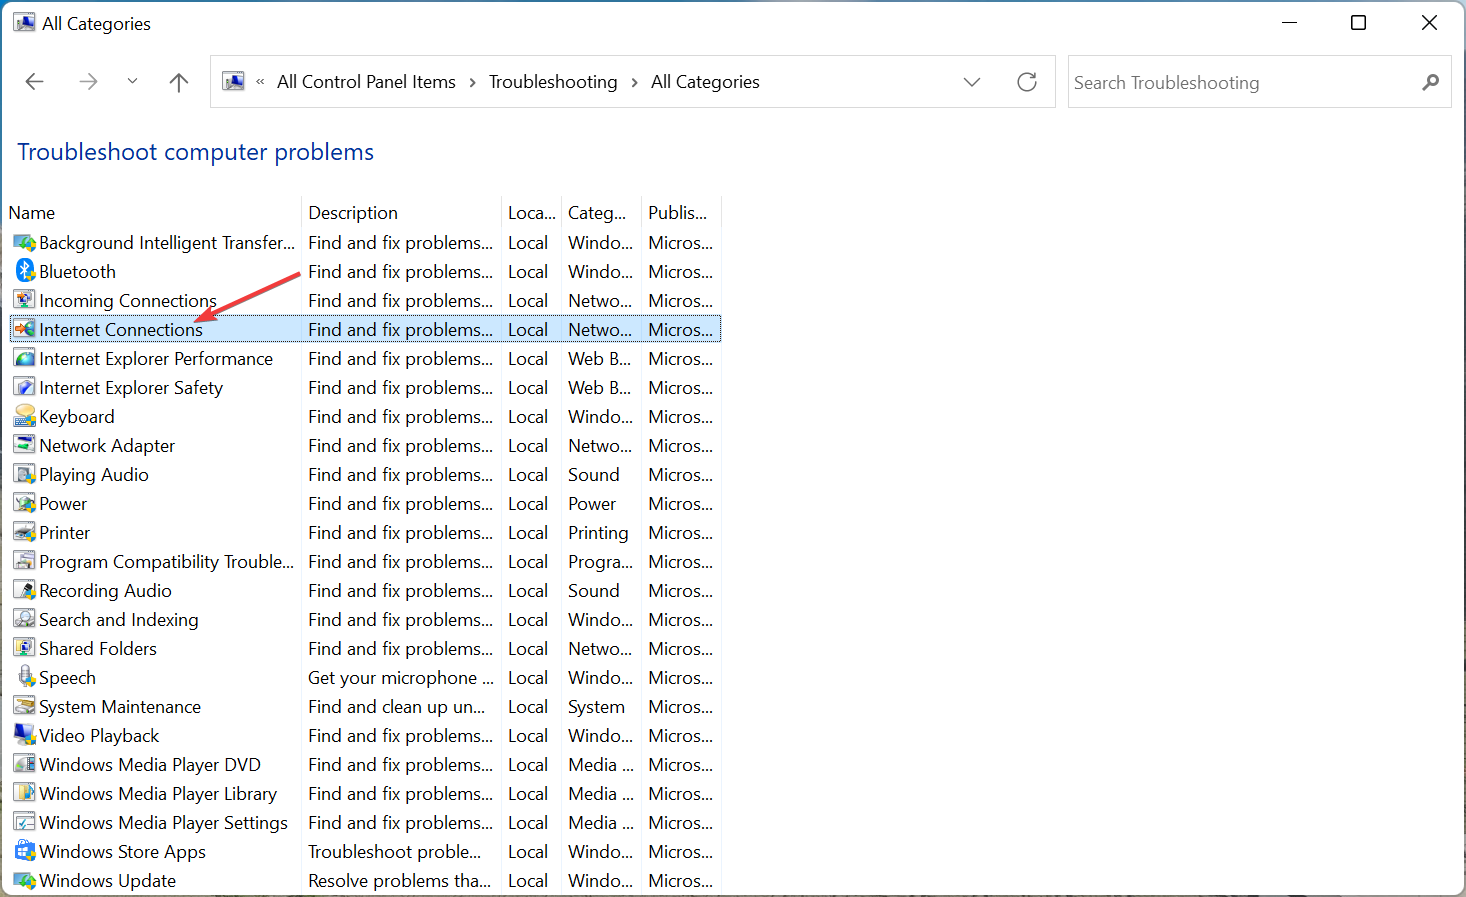The width and height of the screenshot is (1466, 897).
Task: Select the Speech name text
Action: (x=67, y=678)
